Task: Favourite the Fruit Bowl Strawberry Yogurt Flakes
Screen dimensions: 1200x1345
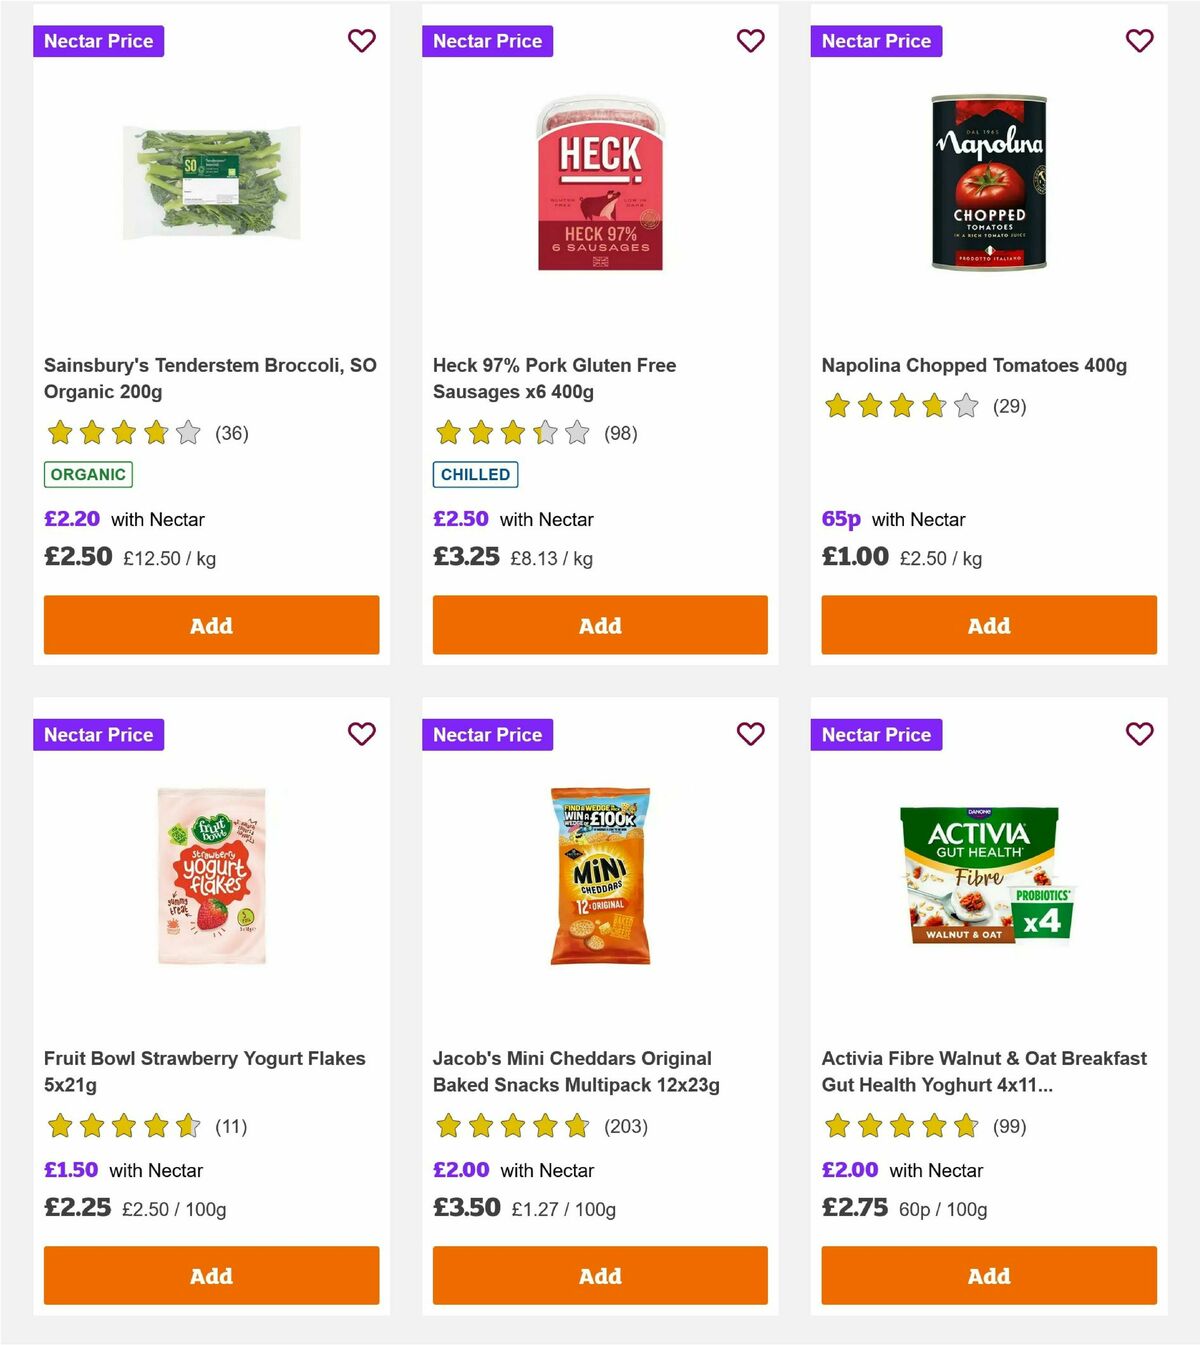Action: click(x=362, y=733)
